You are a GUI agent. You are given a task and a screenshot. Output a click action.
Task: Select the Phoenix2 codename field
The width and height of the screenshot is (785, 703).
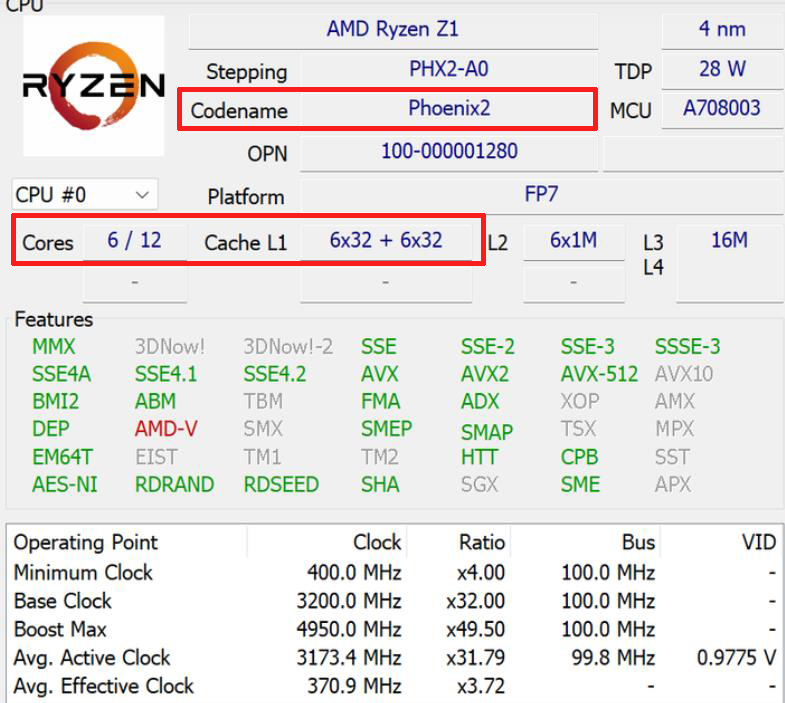click(x=448, y=109)
